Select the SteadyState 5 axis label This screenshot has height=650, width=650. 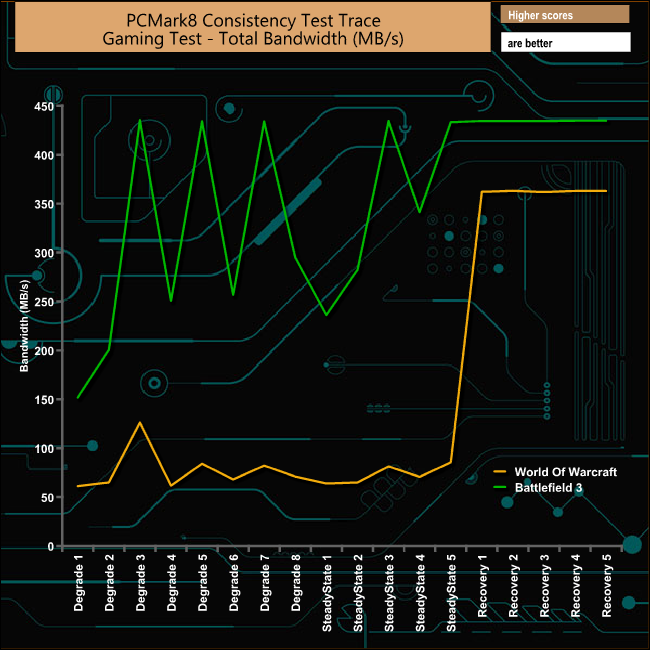tap(451, 593)
